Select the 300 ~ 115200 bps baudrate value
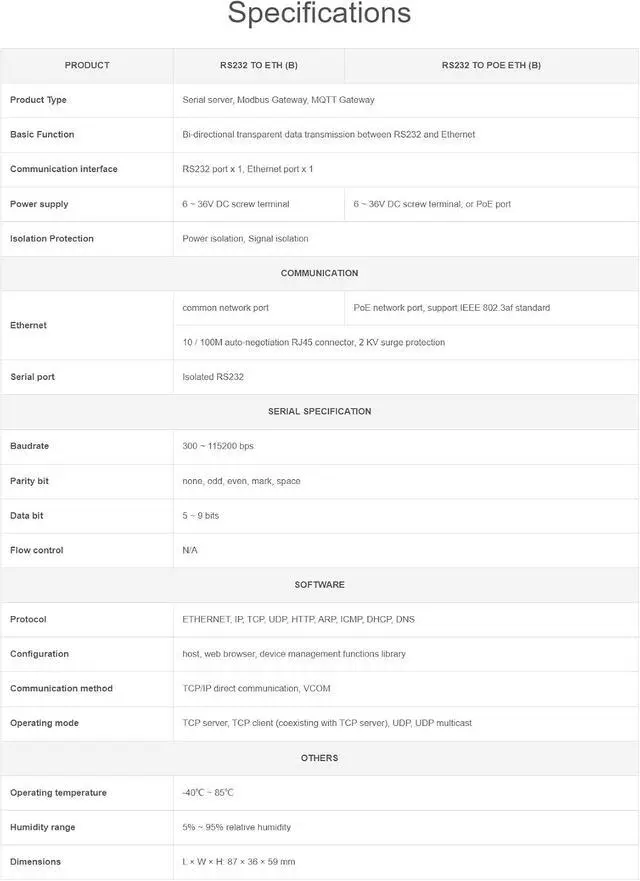Image resolution: width=640 pixels, height=881 pixels. pos(218,446)
